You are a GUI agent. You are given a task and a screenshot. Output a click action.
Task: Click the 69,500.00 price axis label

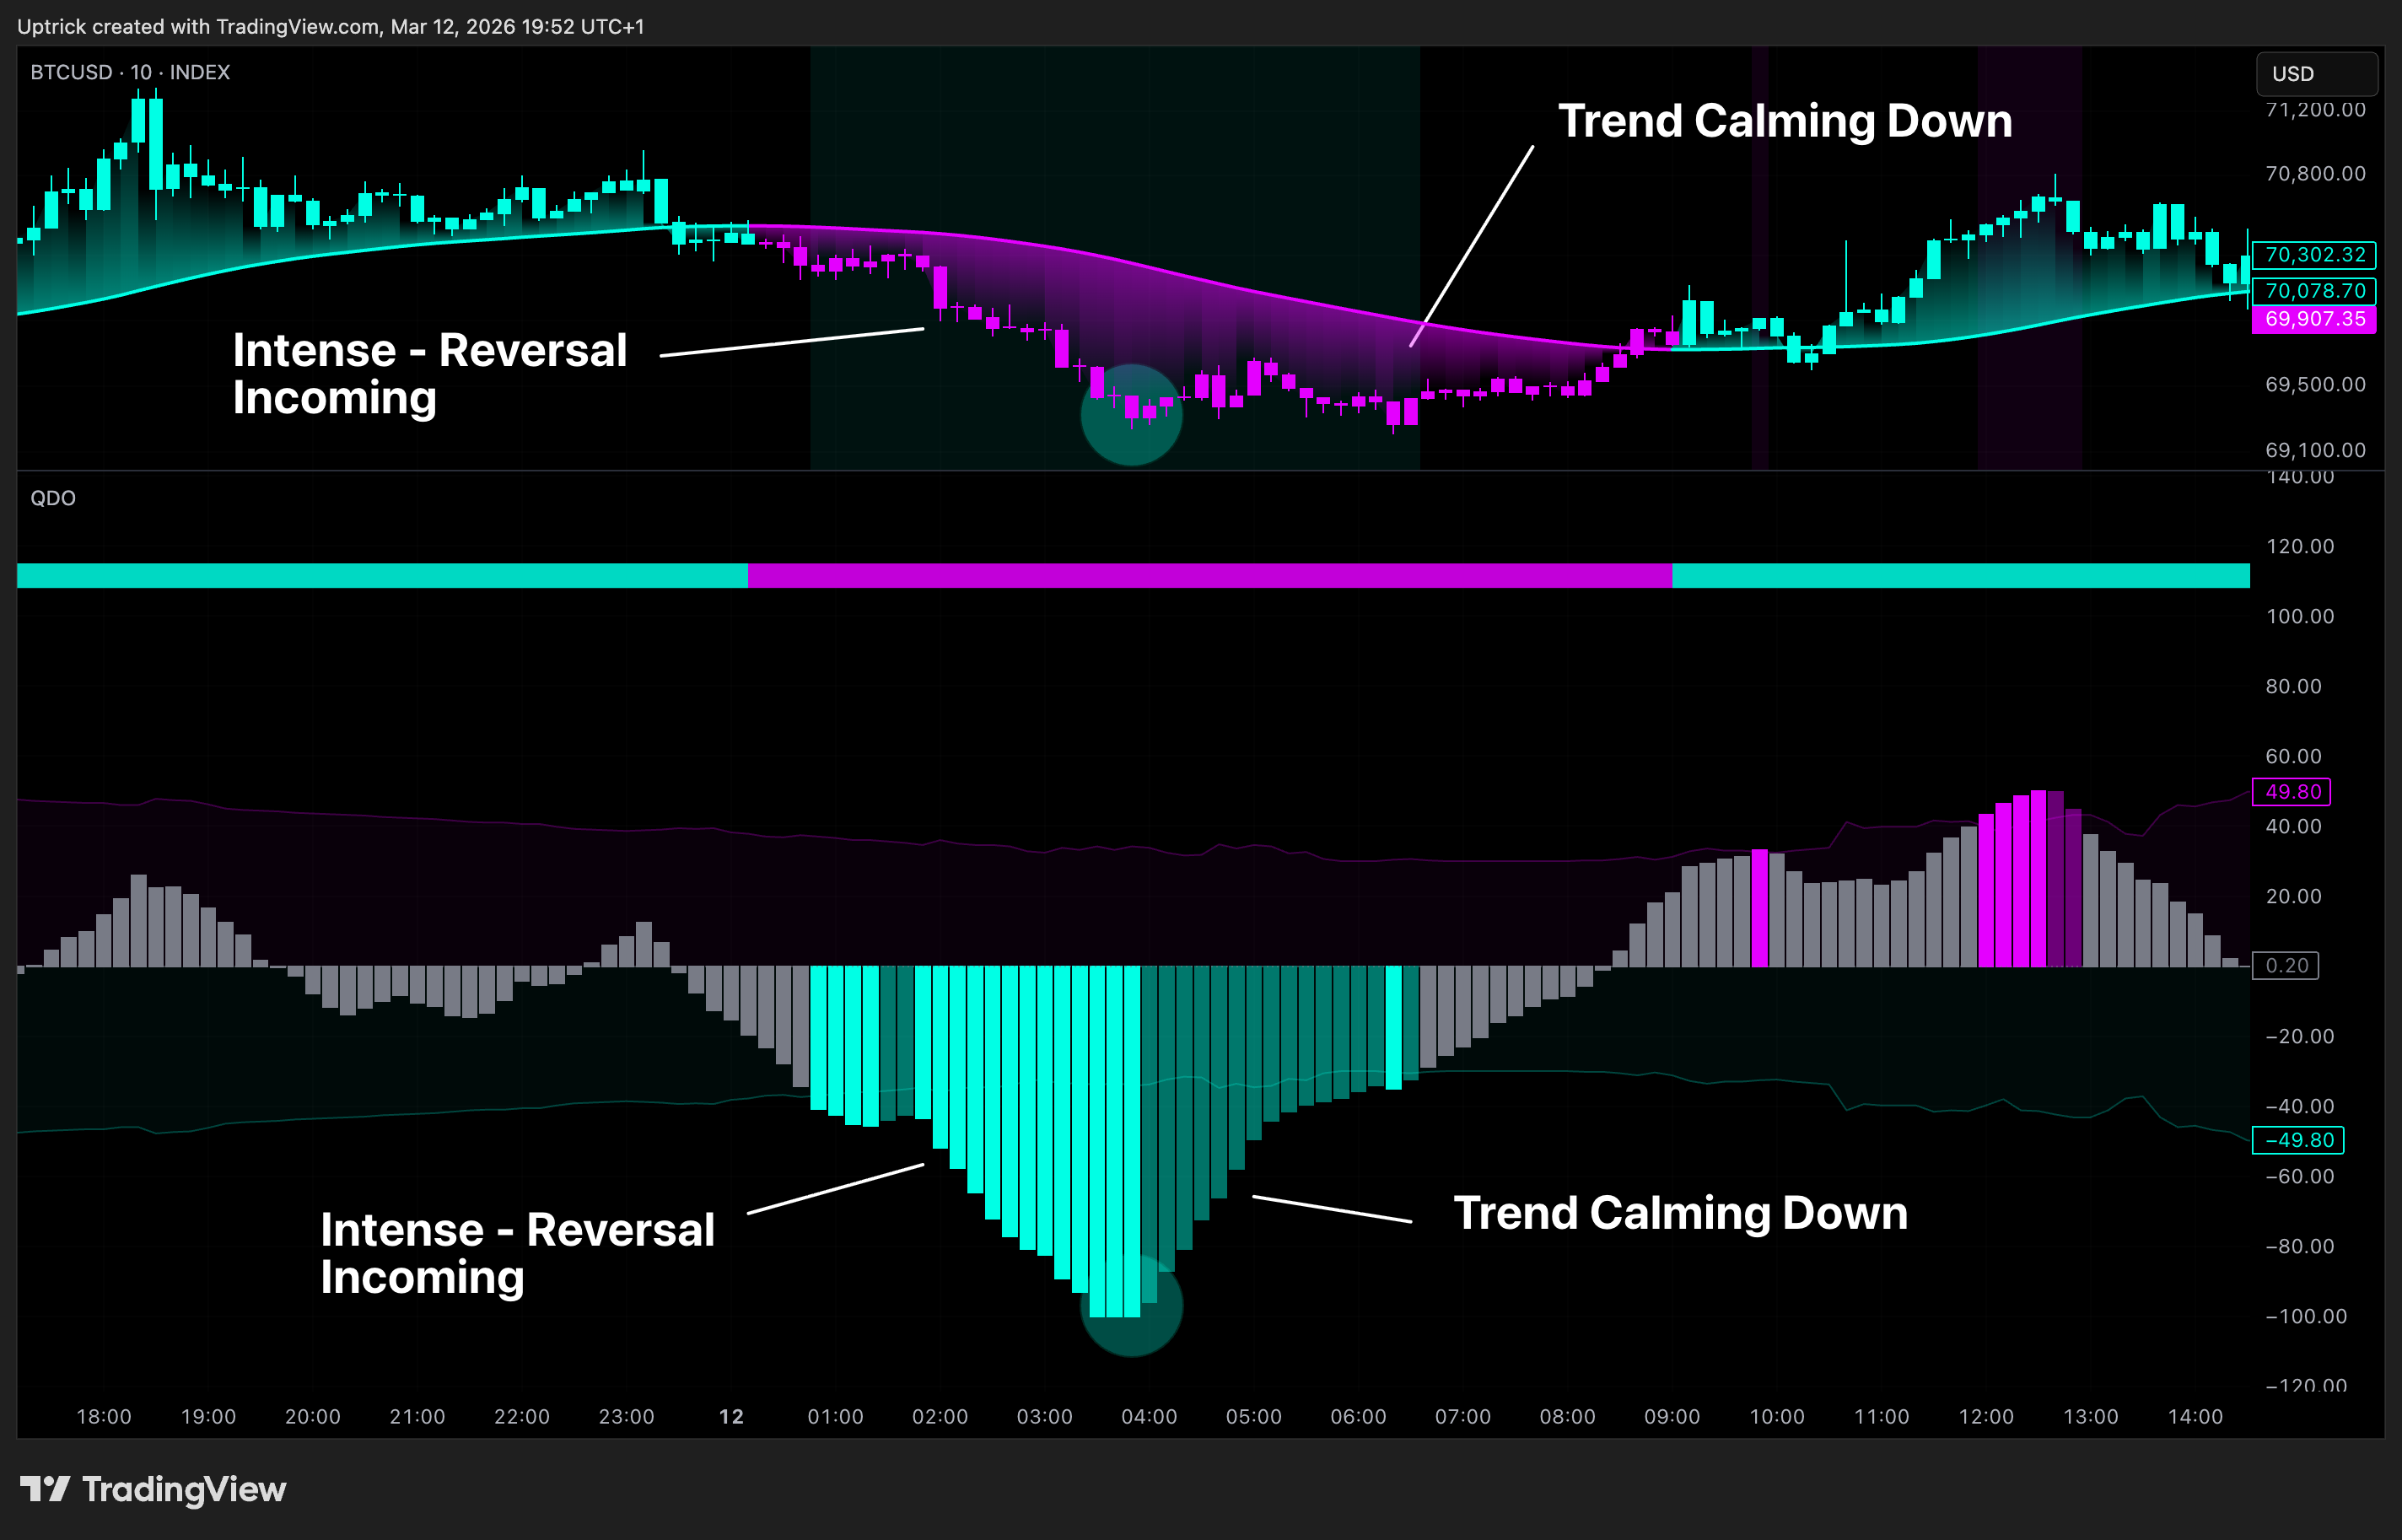[2315, 385]
